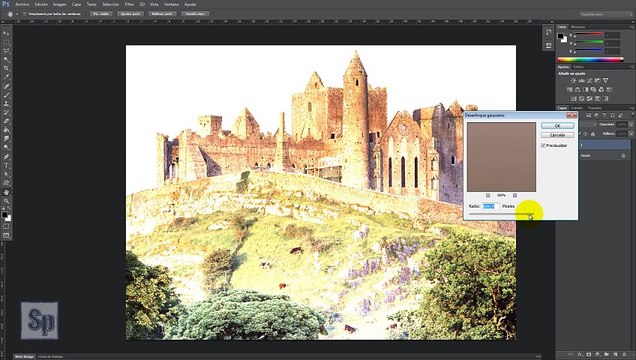Image resolution: width=636 pixels, height=360 pixels.
Task: Select the Quick Selection tool
Action: (6, 60)
